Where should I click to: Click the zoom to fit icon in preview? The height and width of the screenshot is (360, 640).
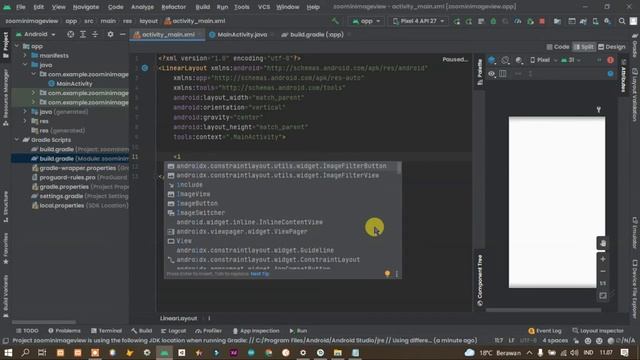click(x=603, y=296)
